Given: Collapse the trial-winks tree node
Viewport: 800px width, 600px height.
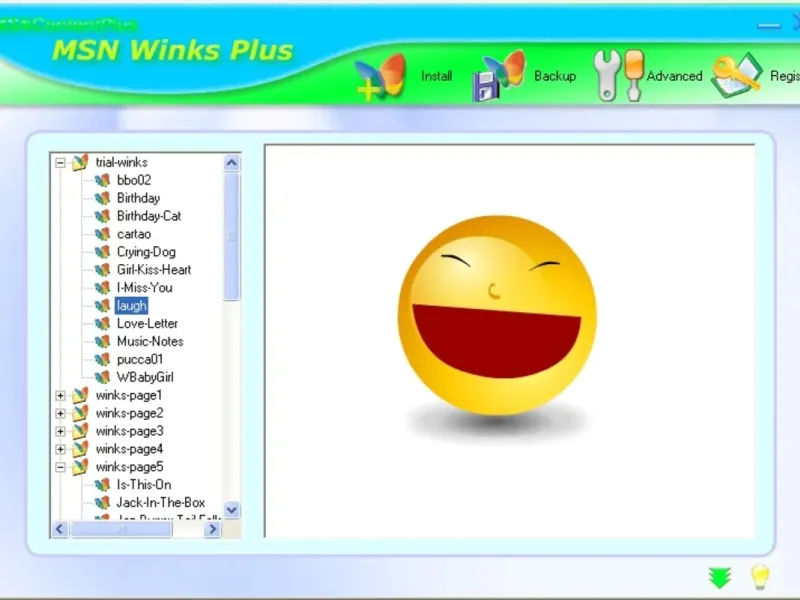Looking at the screenshot, I should coord(60,163).
